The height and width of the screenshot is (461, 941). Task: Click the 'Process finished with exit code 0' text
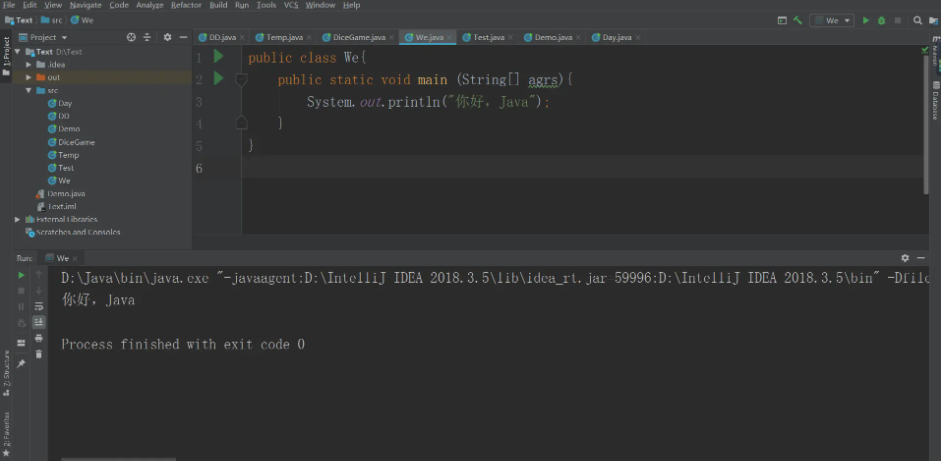tap(183, 345)
